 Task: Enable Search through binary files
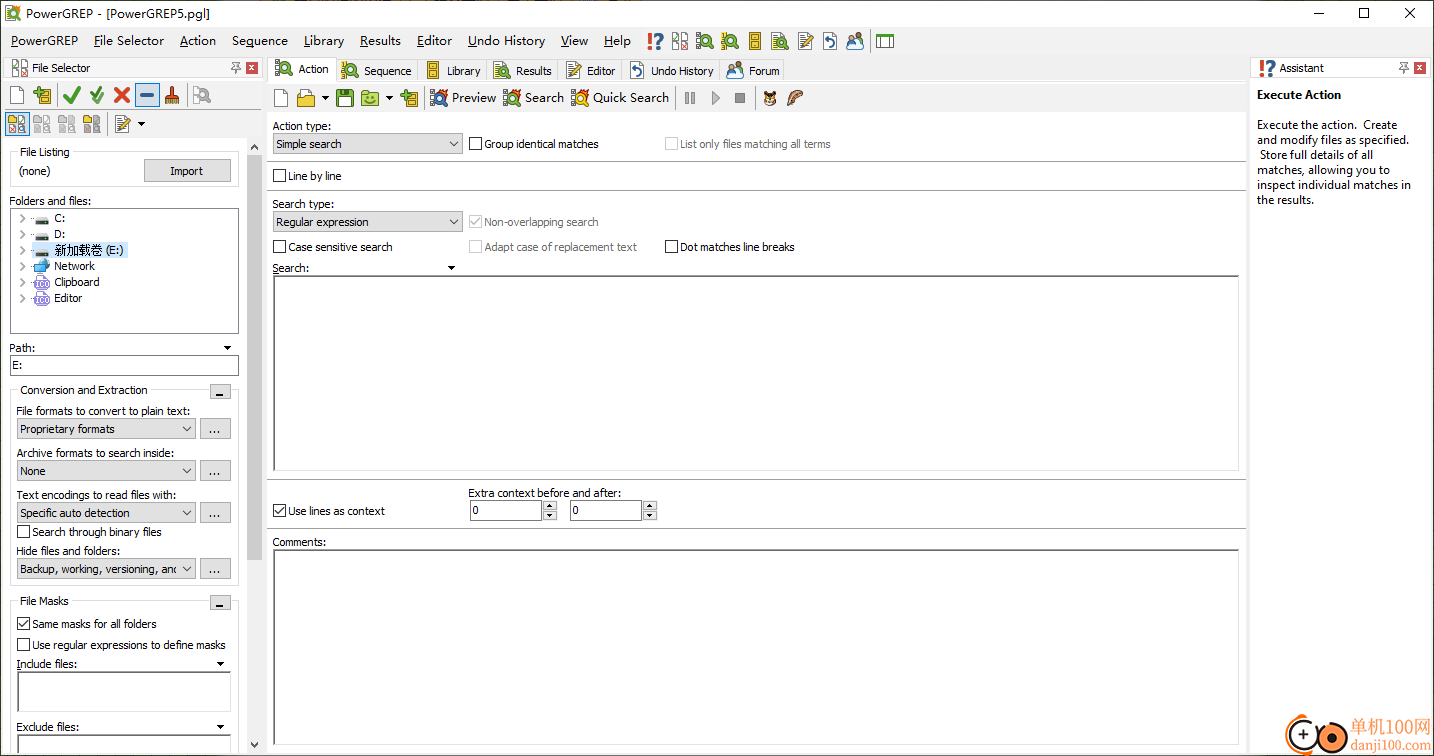90,532
